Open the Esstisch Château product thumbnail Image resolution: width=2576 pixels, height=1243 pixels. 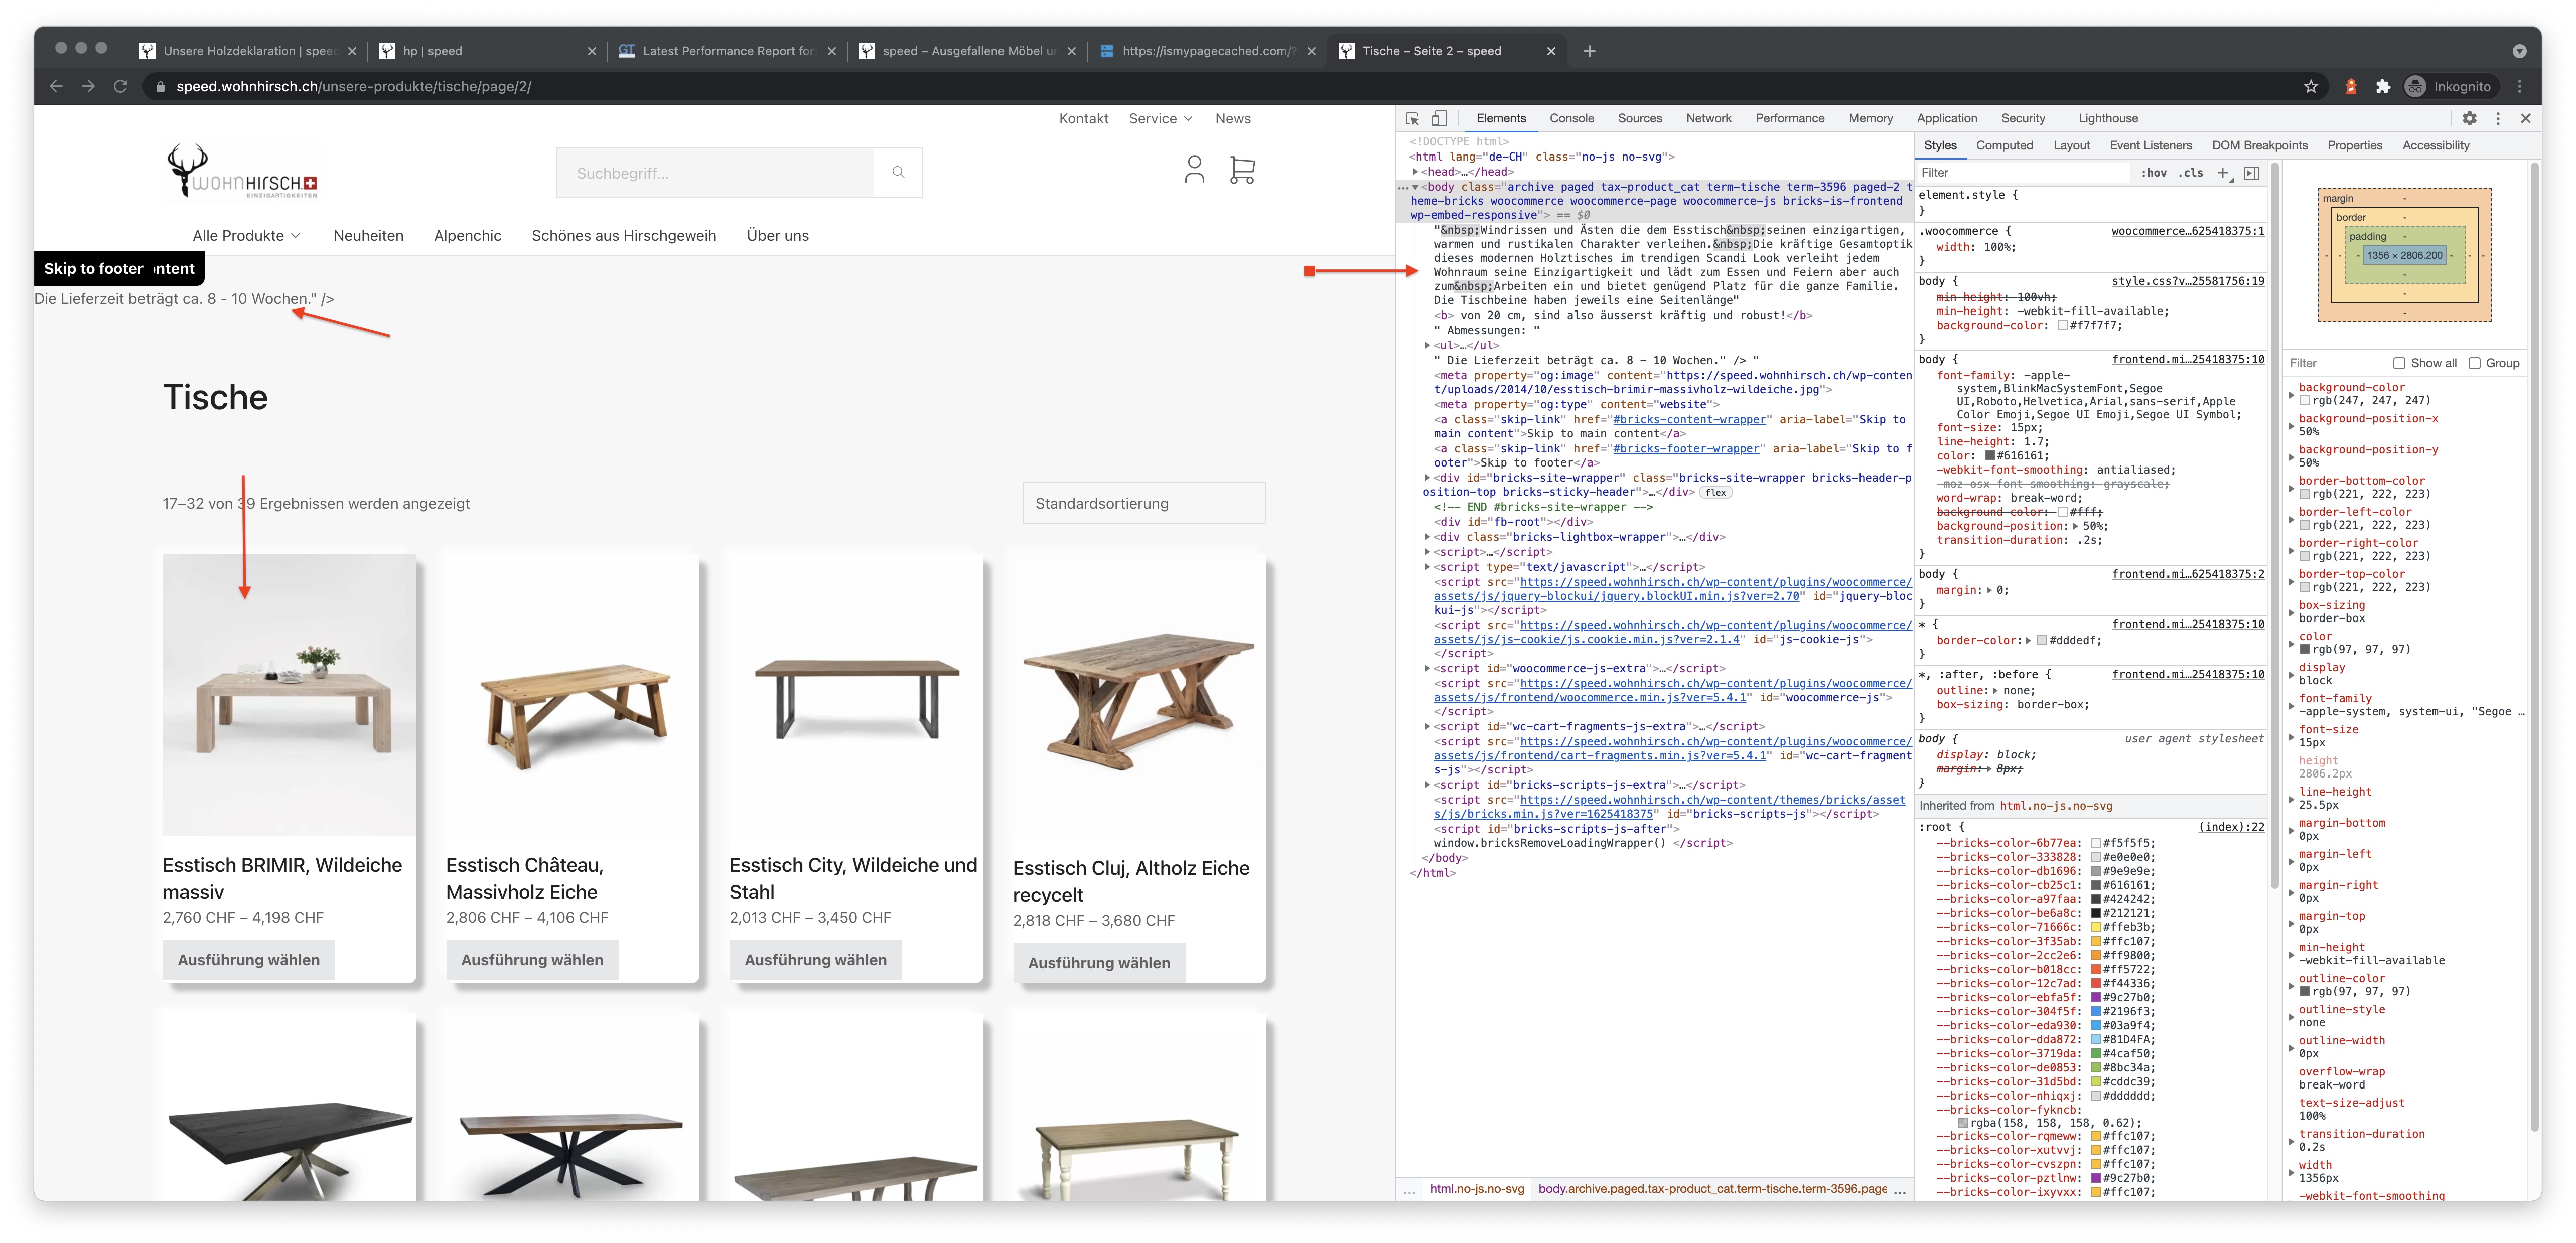[x=572, y=695]
